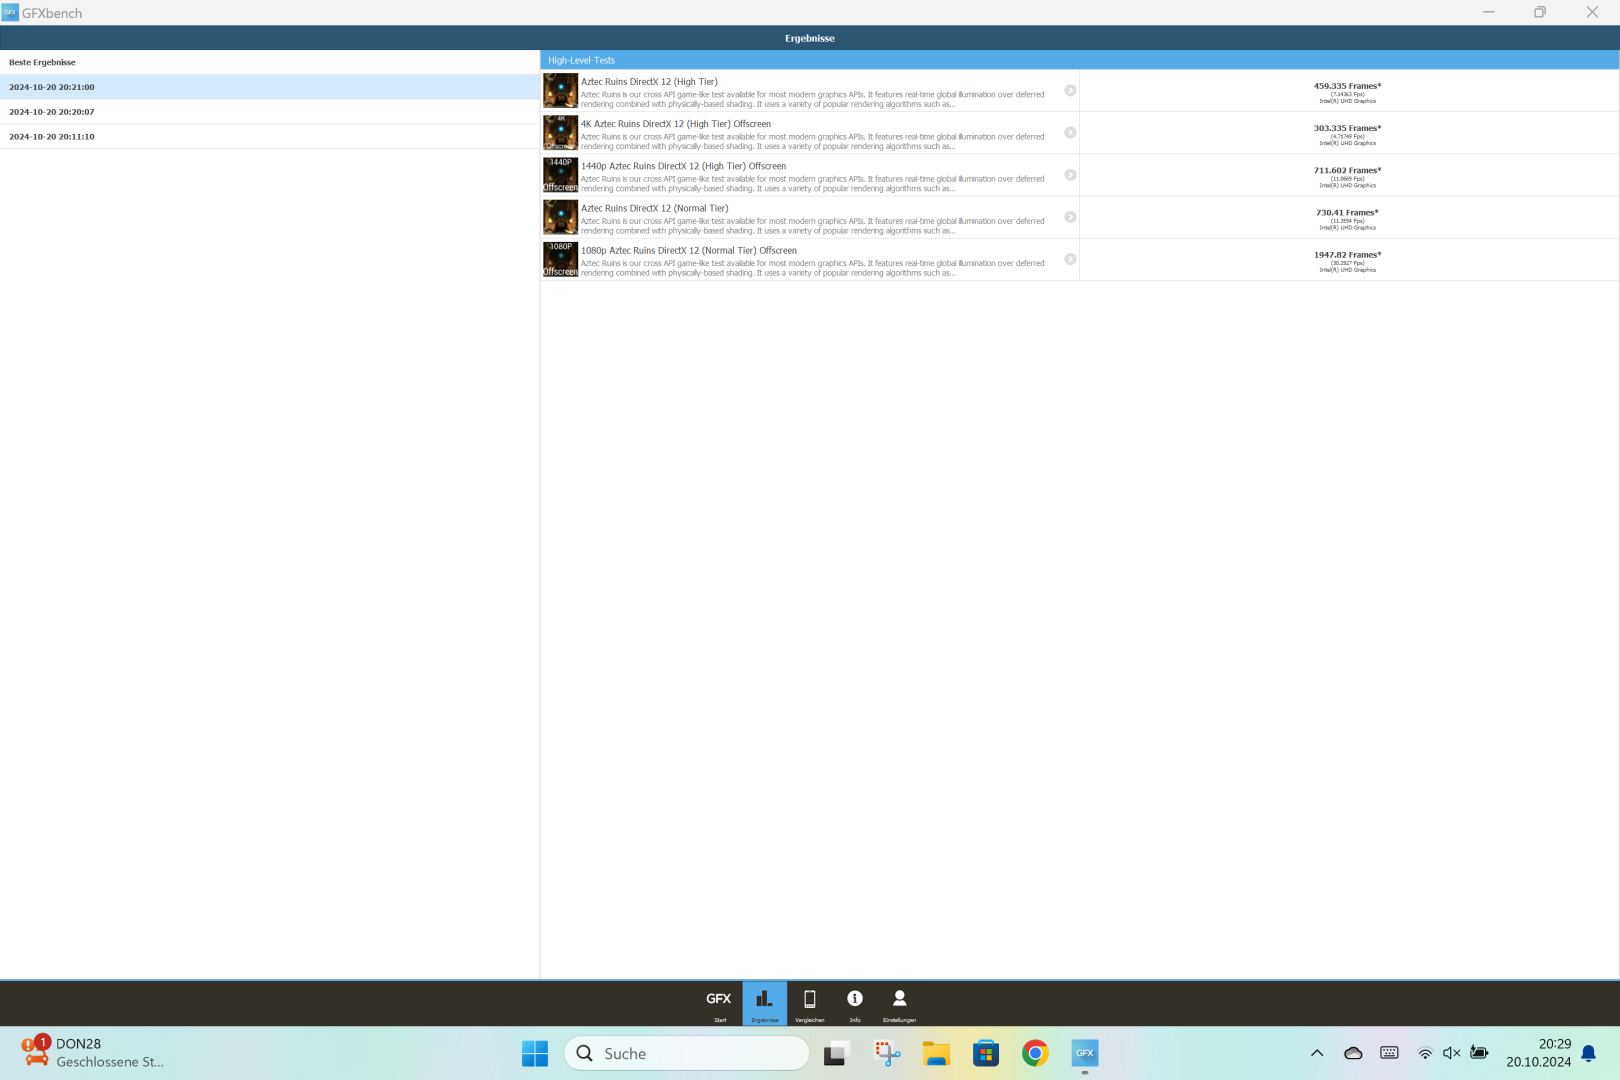Select the Ergebnisse bar-chart tab
Image resolution: width=1620 pixels, height=1080 pixels.
click(764, 1004)
